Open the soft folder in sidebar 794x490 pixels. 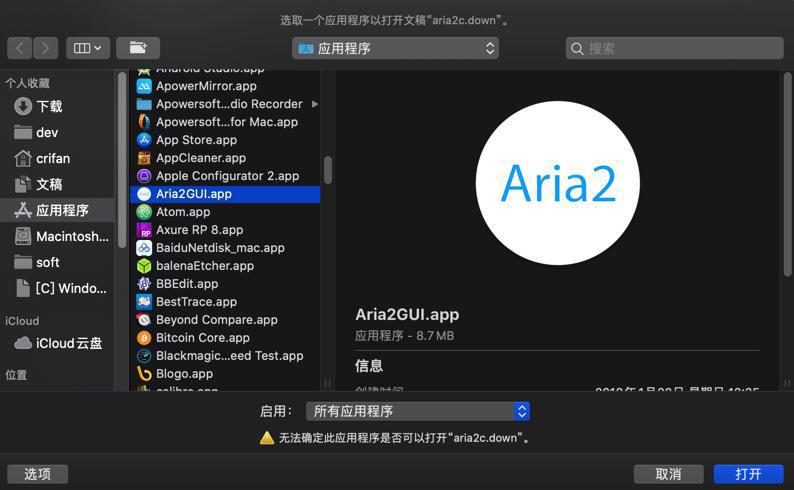pyautogui.click(x=57, y=262)
